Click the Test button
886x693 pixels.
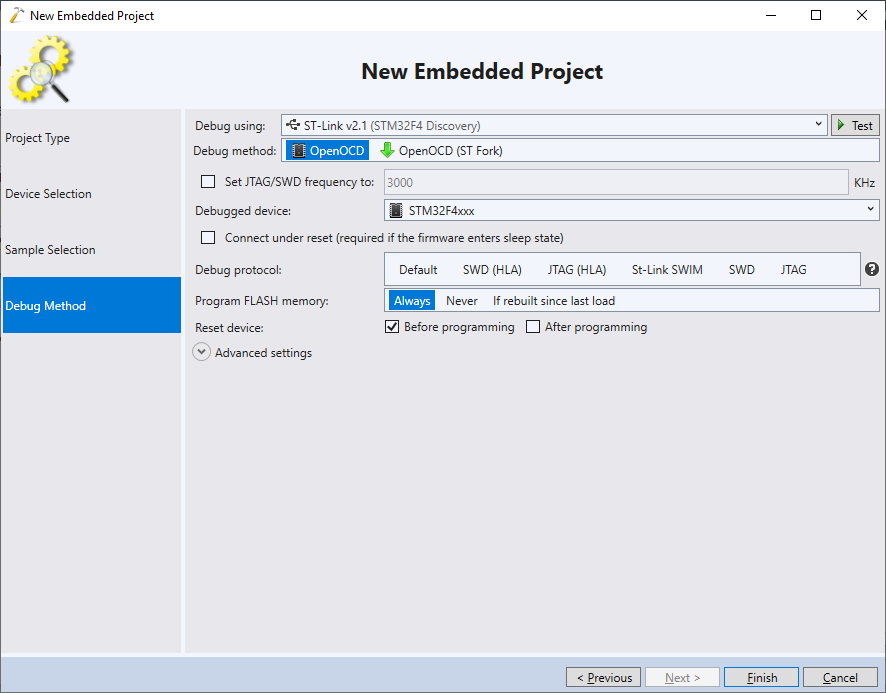pyautogui.click(x=855, y=125)
